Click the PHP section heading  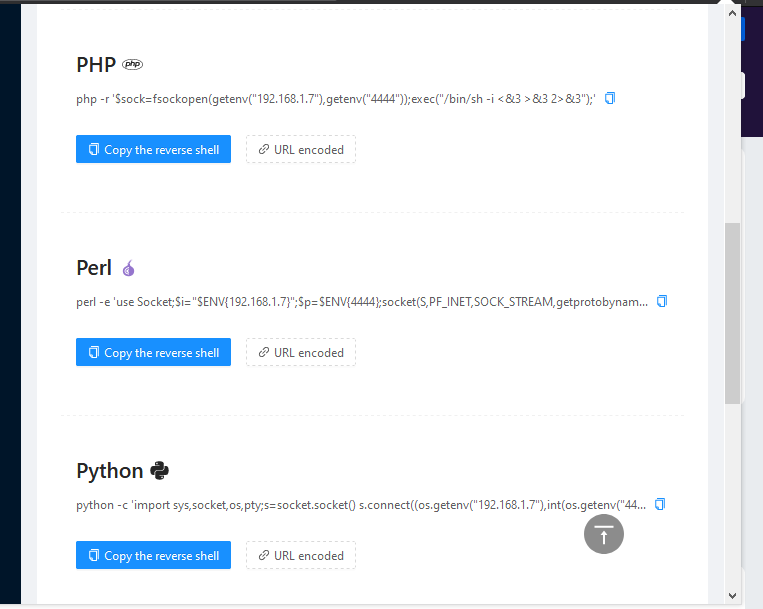pyautogui.click(x=96, y=65)
